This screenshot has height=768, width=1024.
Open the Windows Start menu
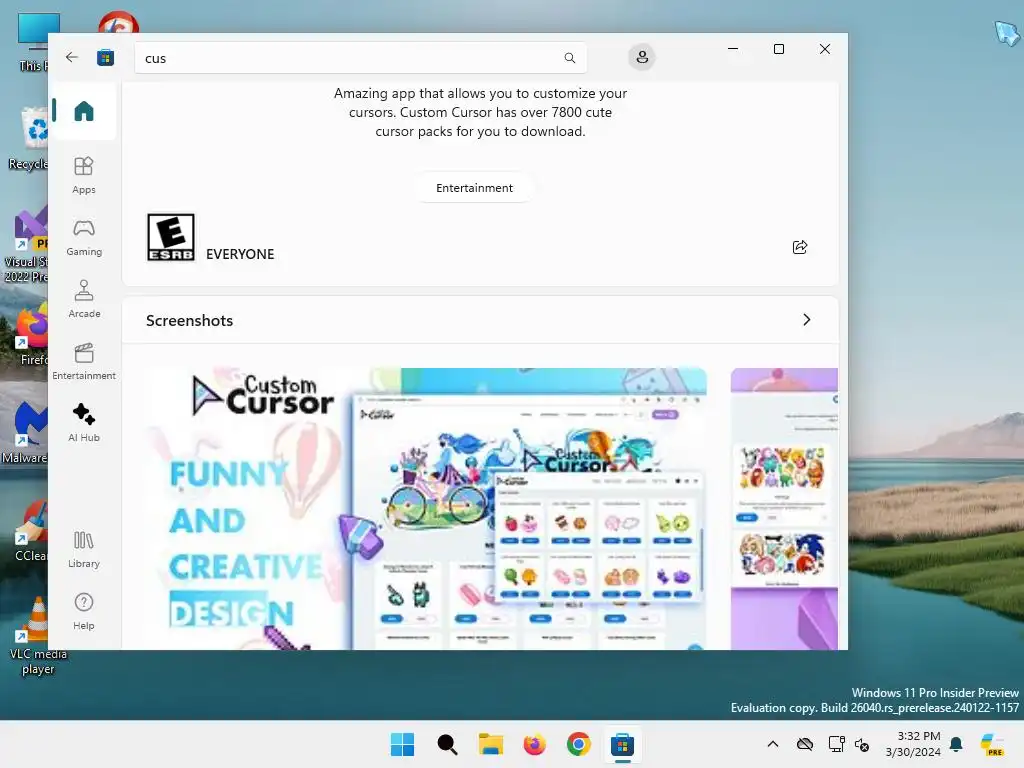coord(402,744)
